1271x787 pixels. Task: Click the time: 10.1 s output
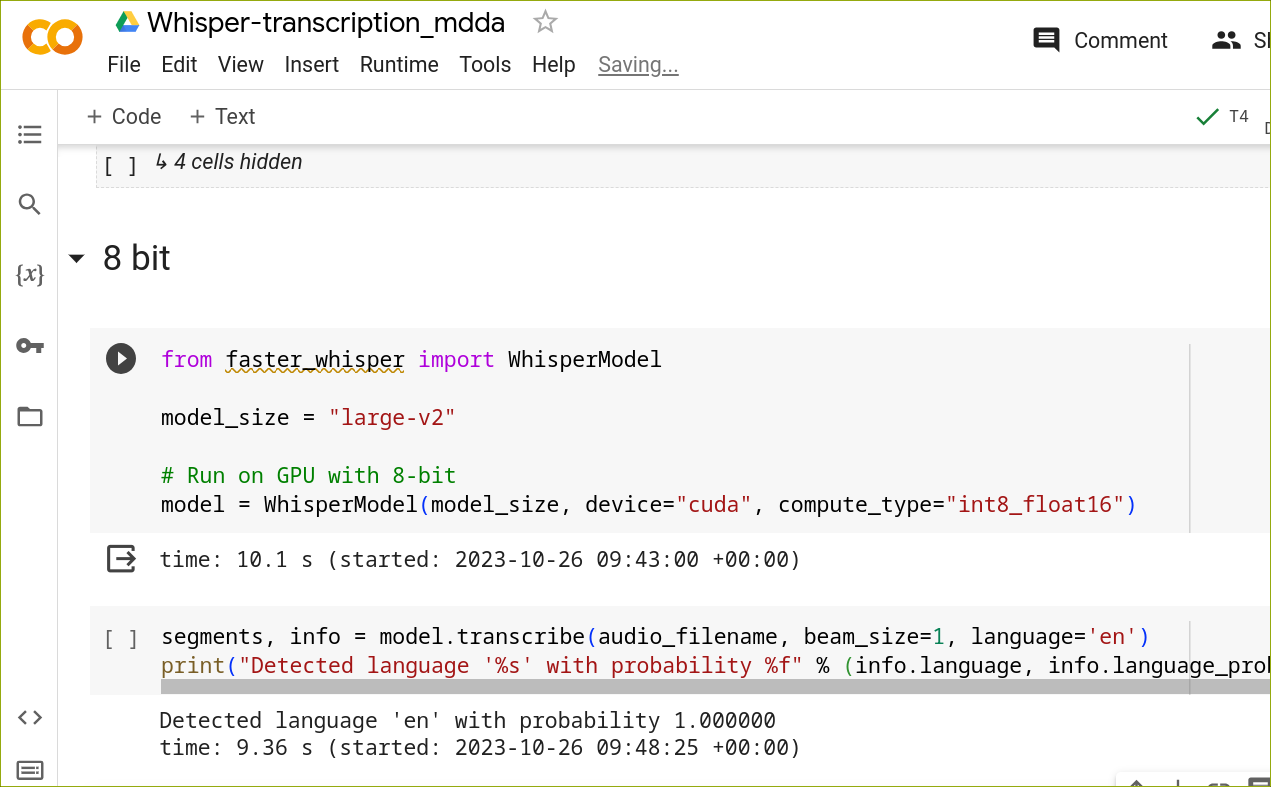click(480, 560)
